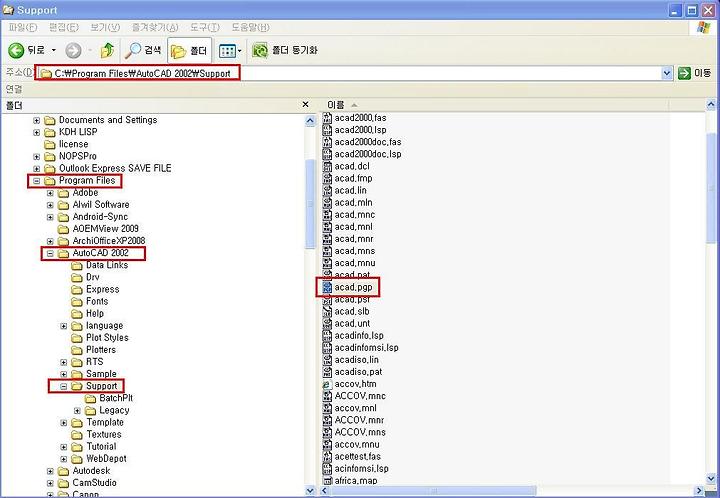Select the acad.dcl file icon
The width and height of the screenshot is (720, 498).
327,166
